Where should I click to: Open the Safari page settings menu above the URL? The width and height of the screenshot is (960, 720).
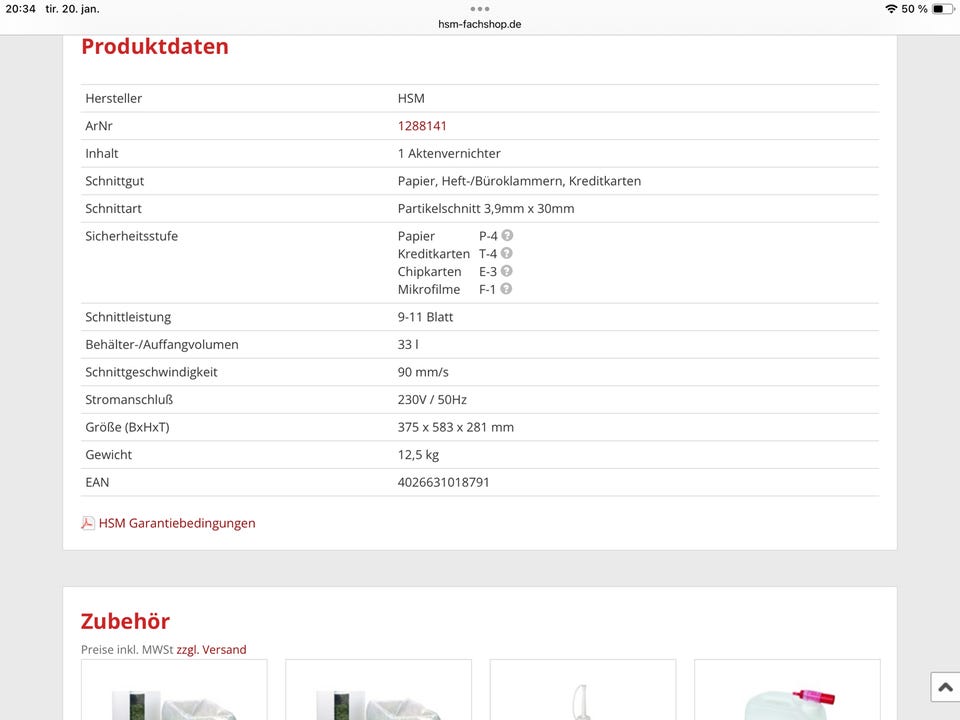[x=480, y=10]
